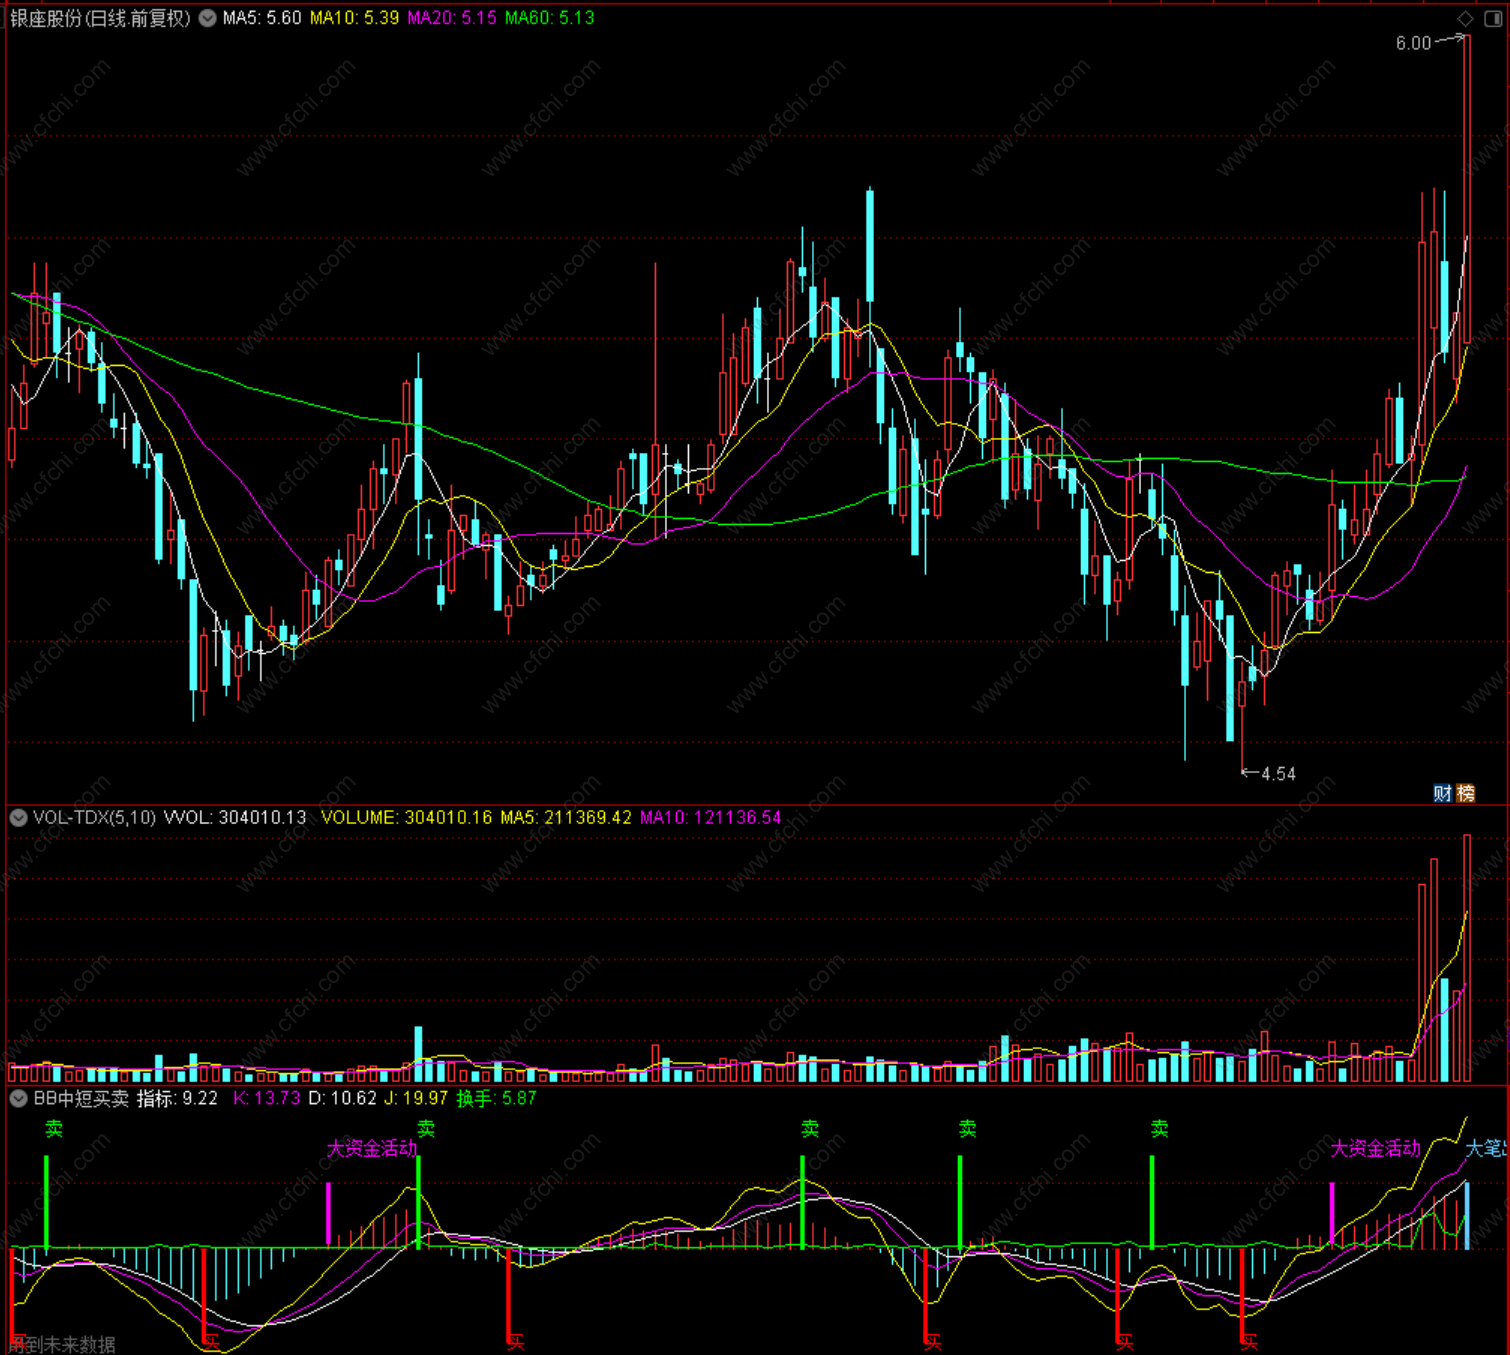Click the diamond icon at chart top-right
The image size is (1510, 1355).
click(1466, 18)
